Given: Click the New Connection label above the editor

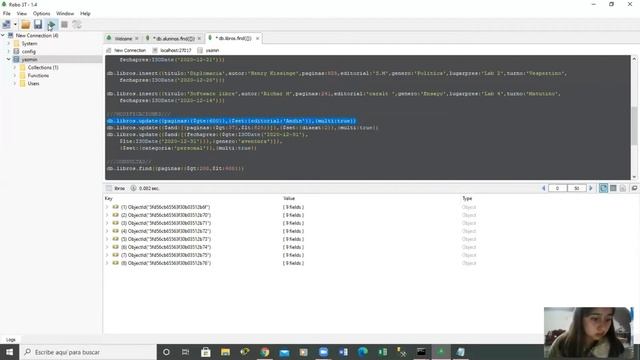Looking at the screenshot, I should tap(130, 50).
